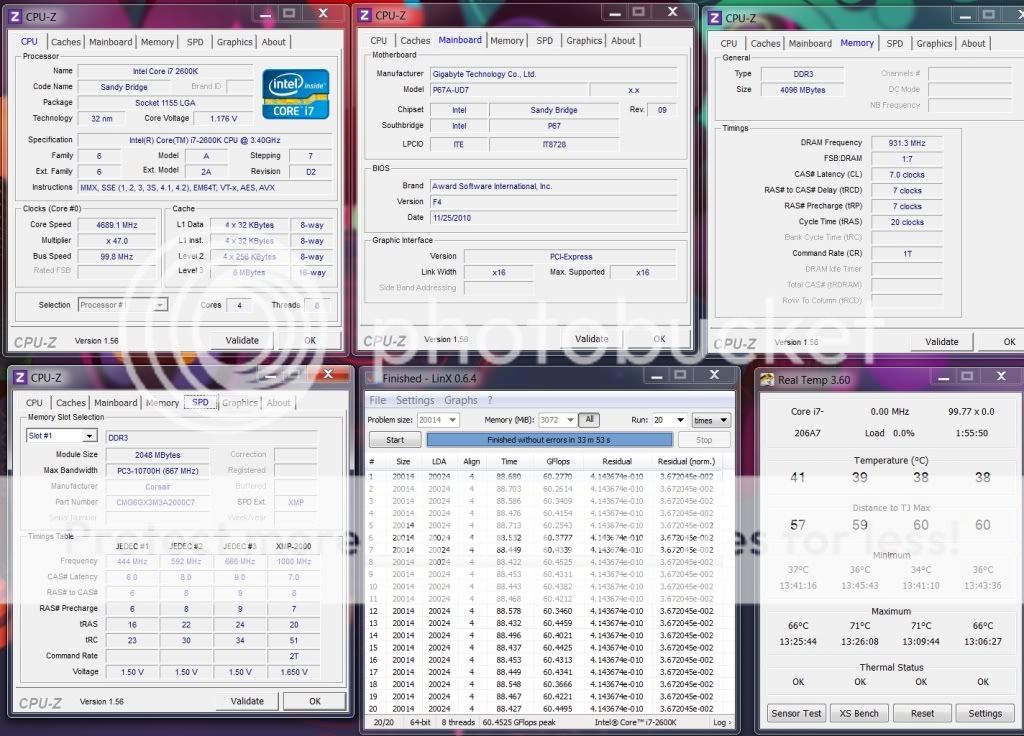
Task: Click the Sensor Test button in Real Temp
Action: [796, 713]
